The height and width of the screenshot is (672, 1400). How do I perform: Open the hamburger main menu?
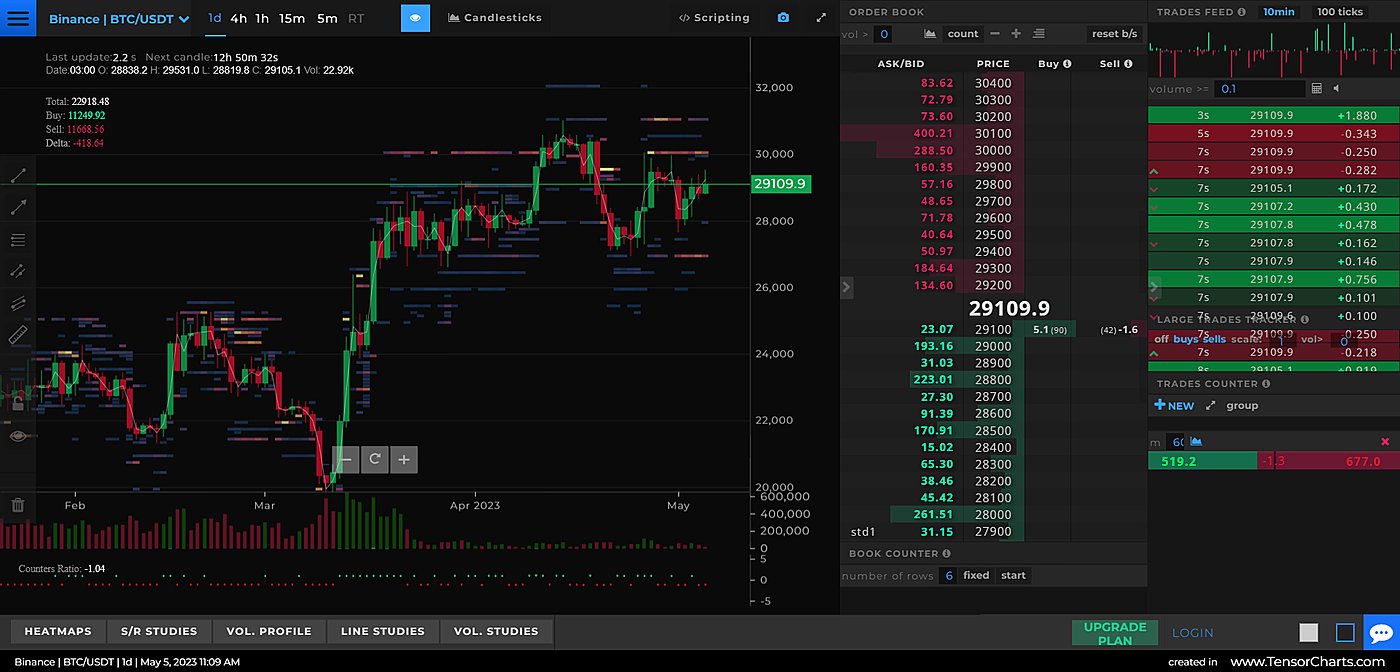click(18, 18)
